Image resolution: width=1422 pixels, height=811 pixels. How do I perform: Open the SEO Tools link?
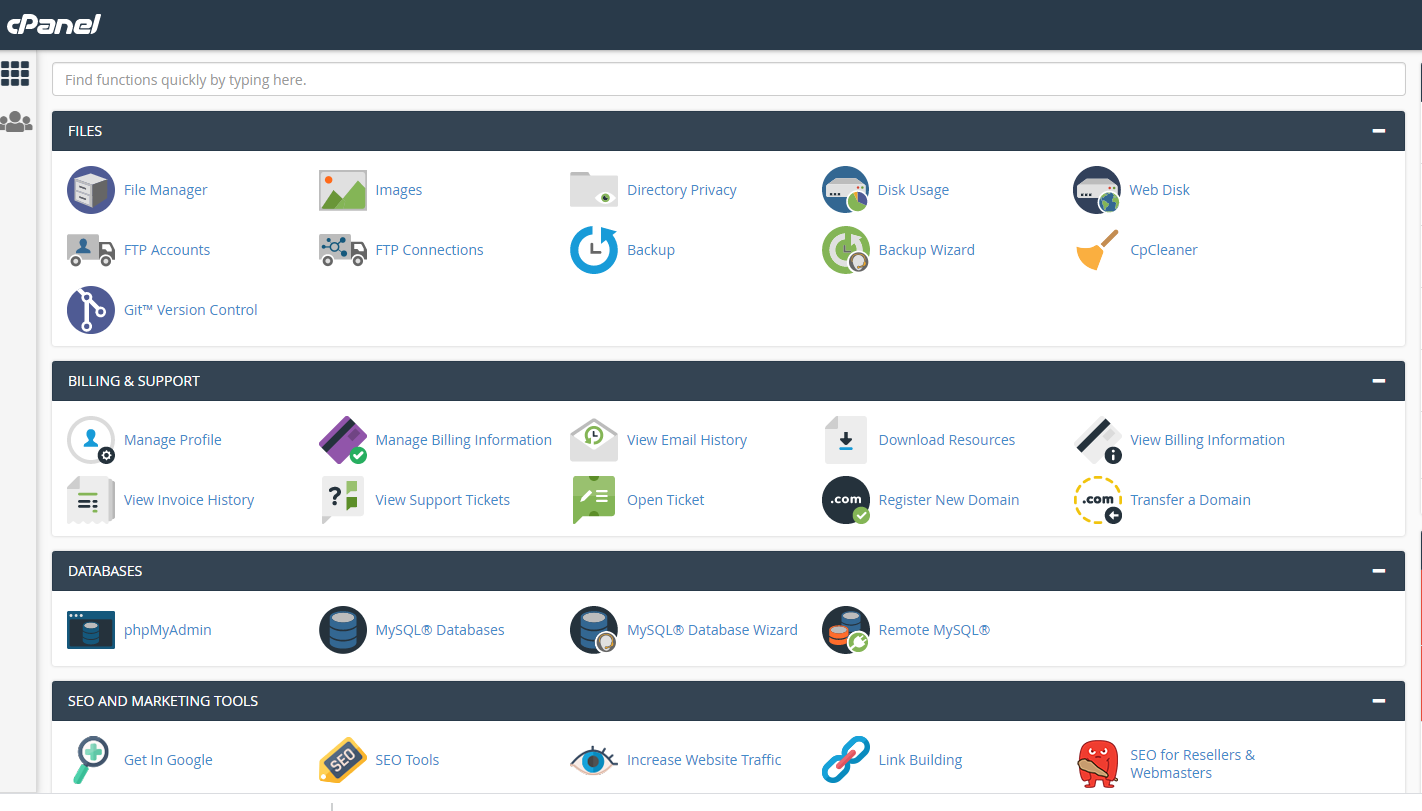407,760
